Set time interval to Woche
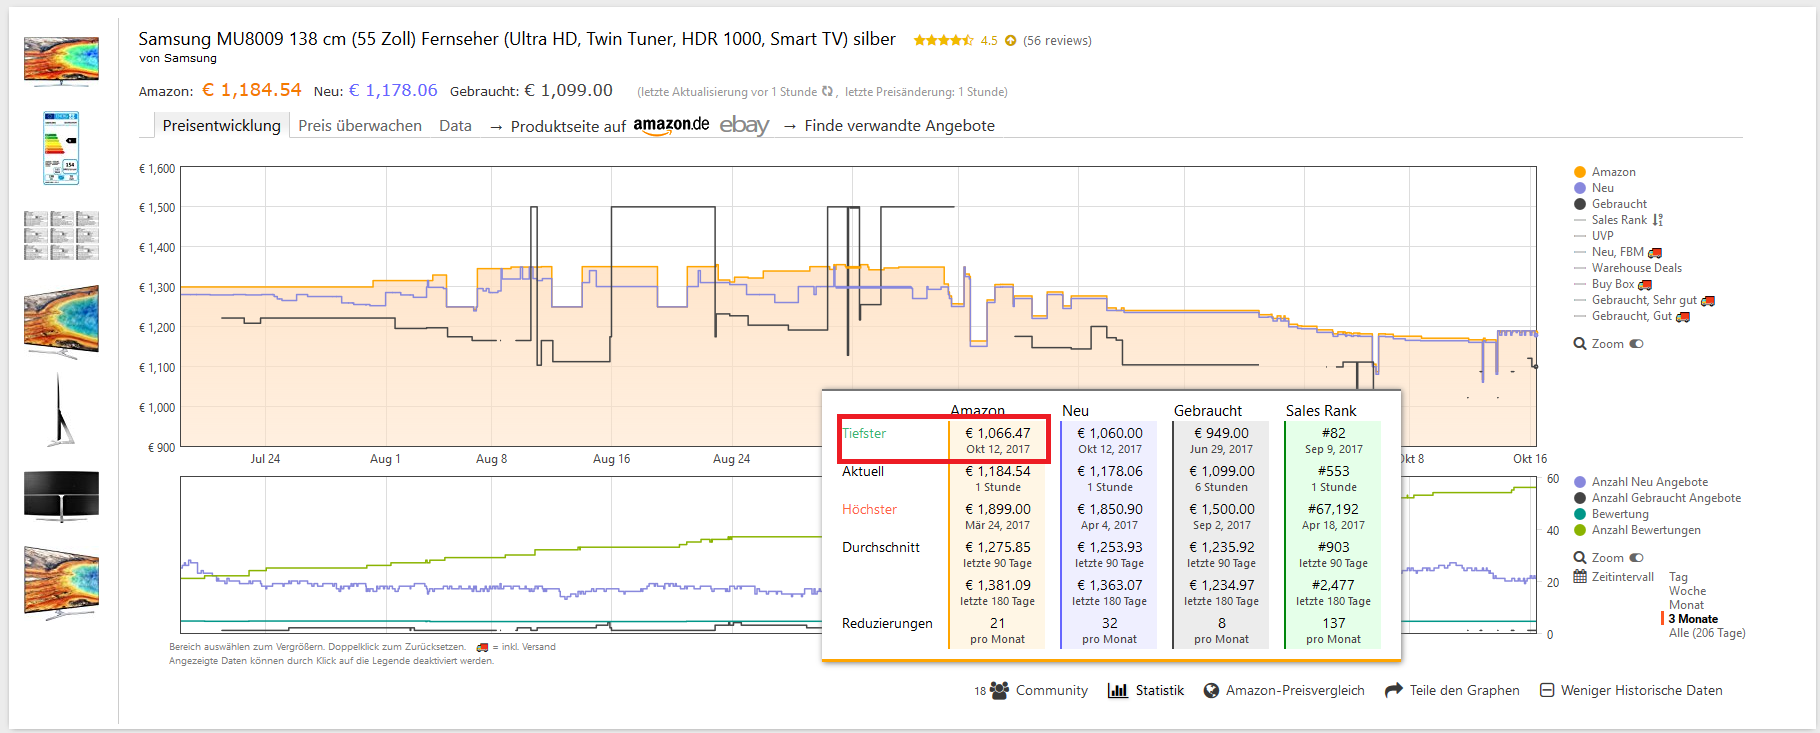Image resolution: width=1820 pixels, height=733 pixels. [1687, 591]
